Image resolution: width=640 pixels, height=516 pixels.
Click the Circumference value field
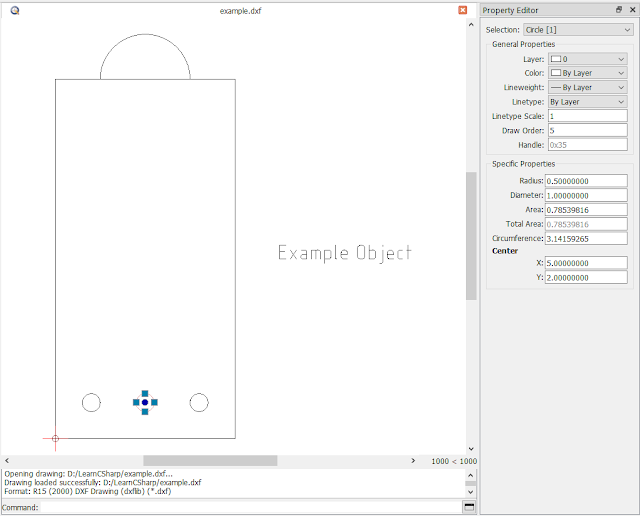[586, 238]
